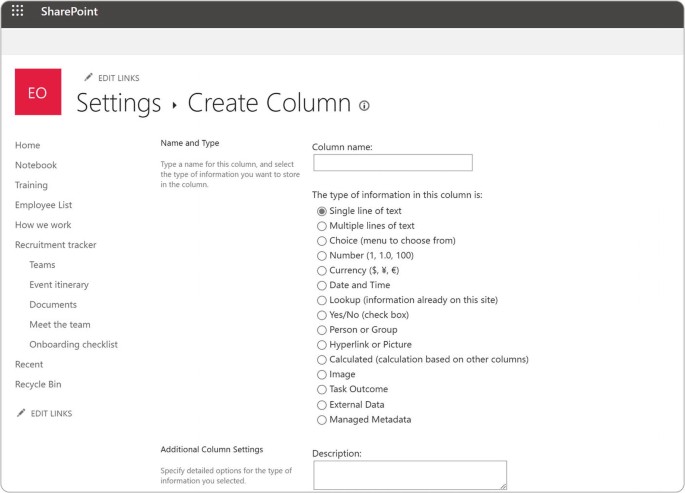Screen dimensions: 685x493
Task: Select the Single line of text radio button
Action: (x=322, y=211)
